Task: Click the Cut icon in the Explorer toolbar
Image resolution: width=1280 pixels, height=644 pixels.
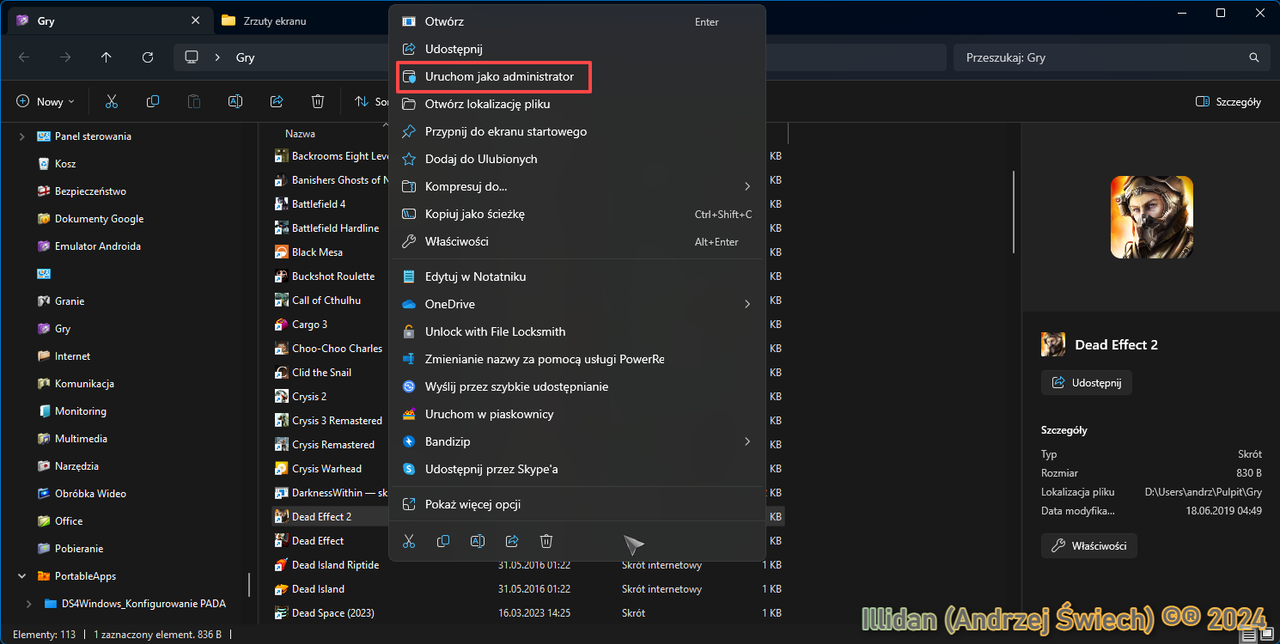Action: (x=111, y=101)
